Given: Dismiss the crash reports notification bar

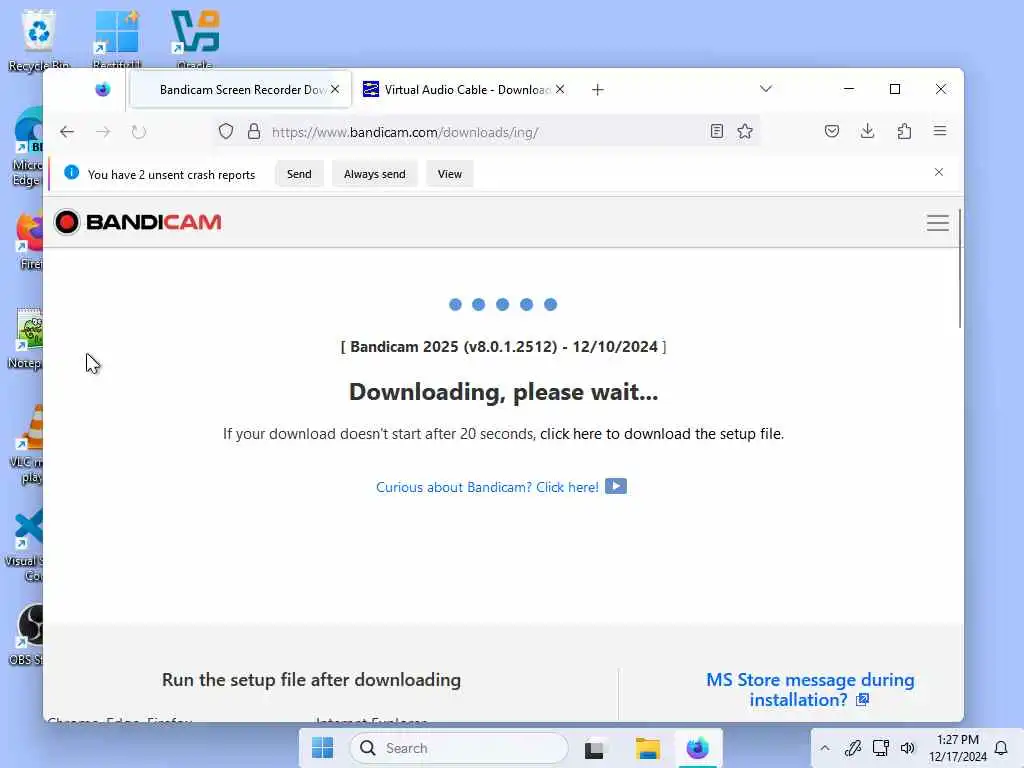Looking at the screenshot, I should pyautogui.click(x=938, y=172).
